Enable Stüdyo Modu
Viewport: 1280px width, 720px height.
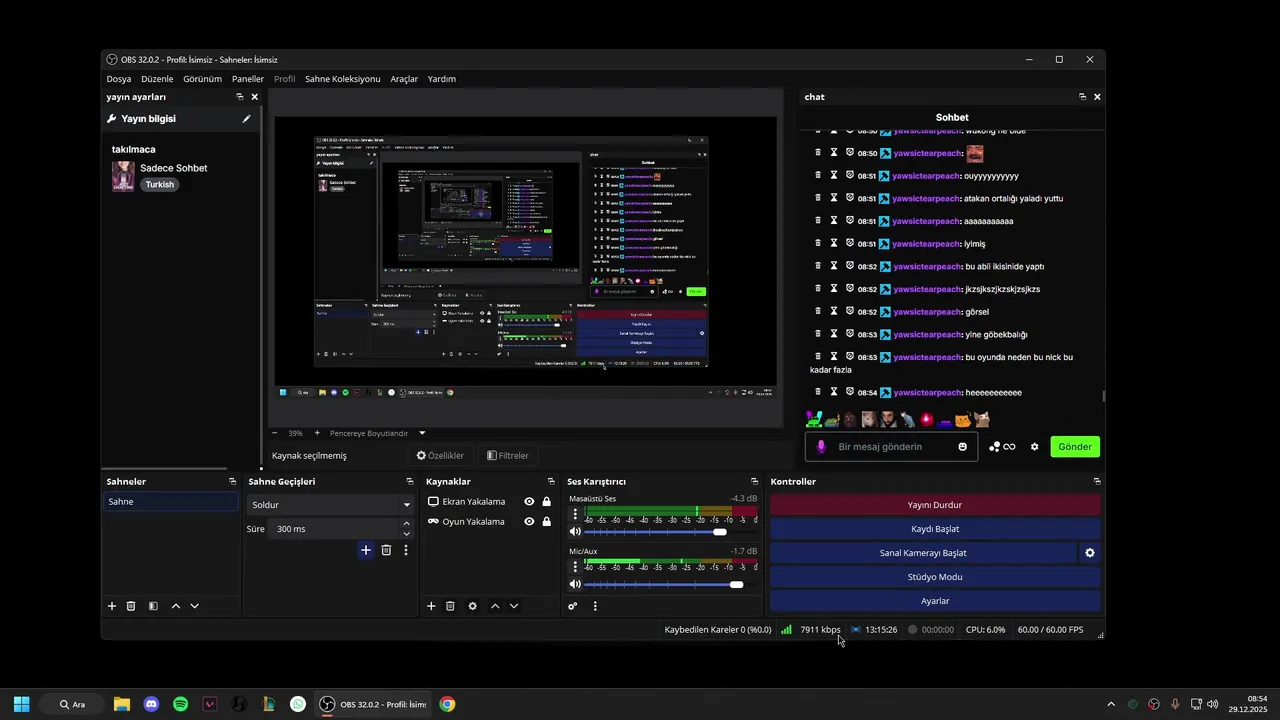coord(935,577)
